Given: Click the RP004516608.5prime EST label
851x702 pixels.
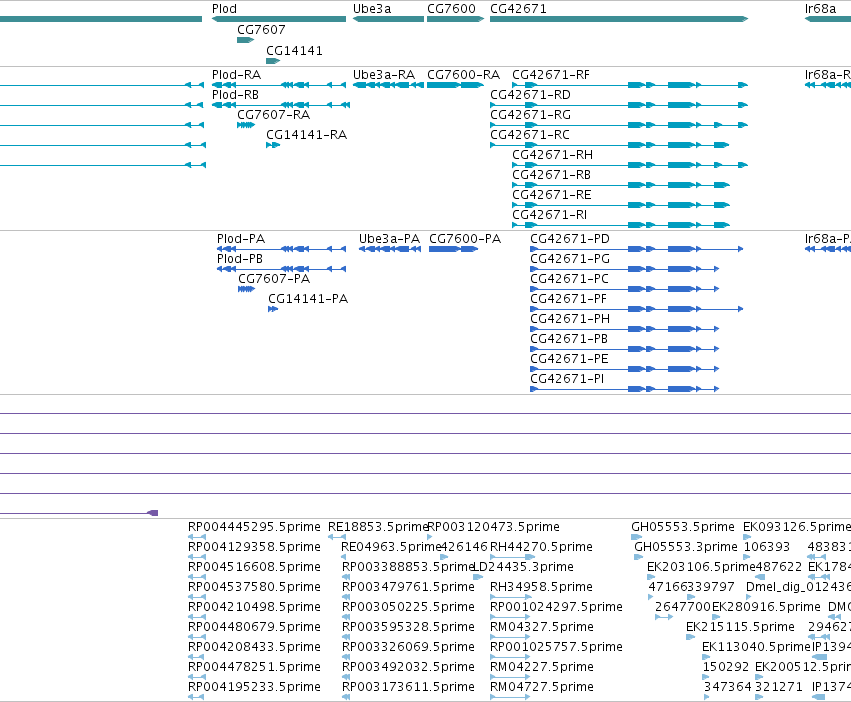Looking at the screenshot, I should tap(254, 567).
